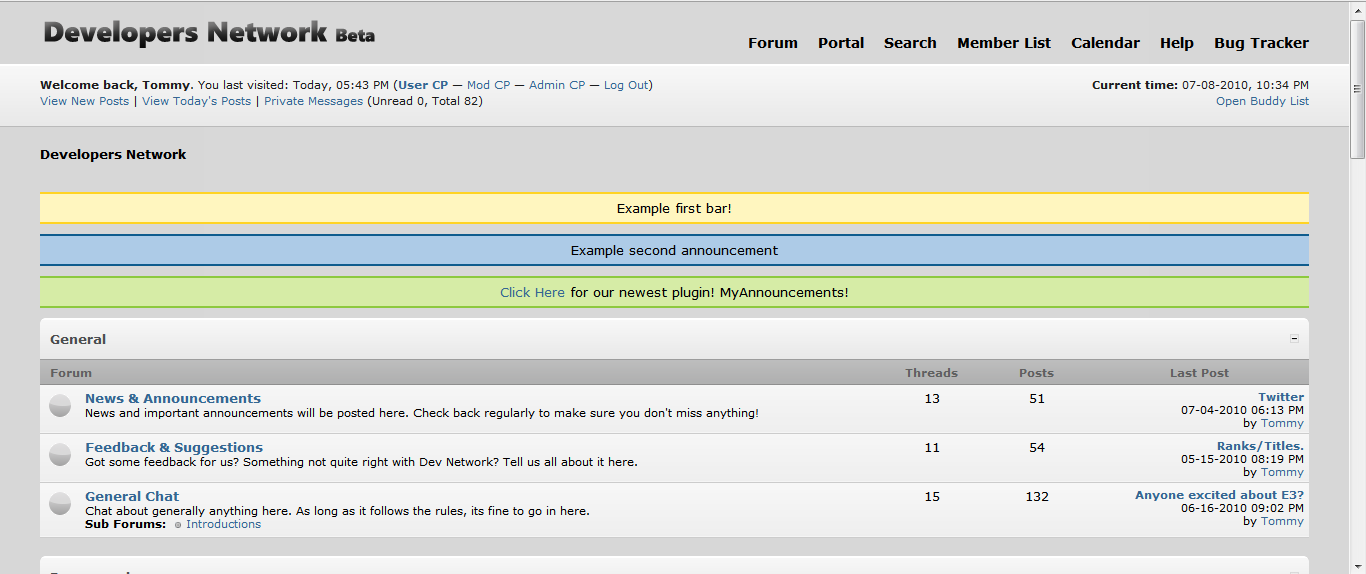Viewport: 1366px width, 574px height.
Task: View New Posts link
Action: [x=84, y=101]
